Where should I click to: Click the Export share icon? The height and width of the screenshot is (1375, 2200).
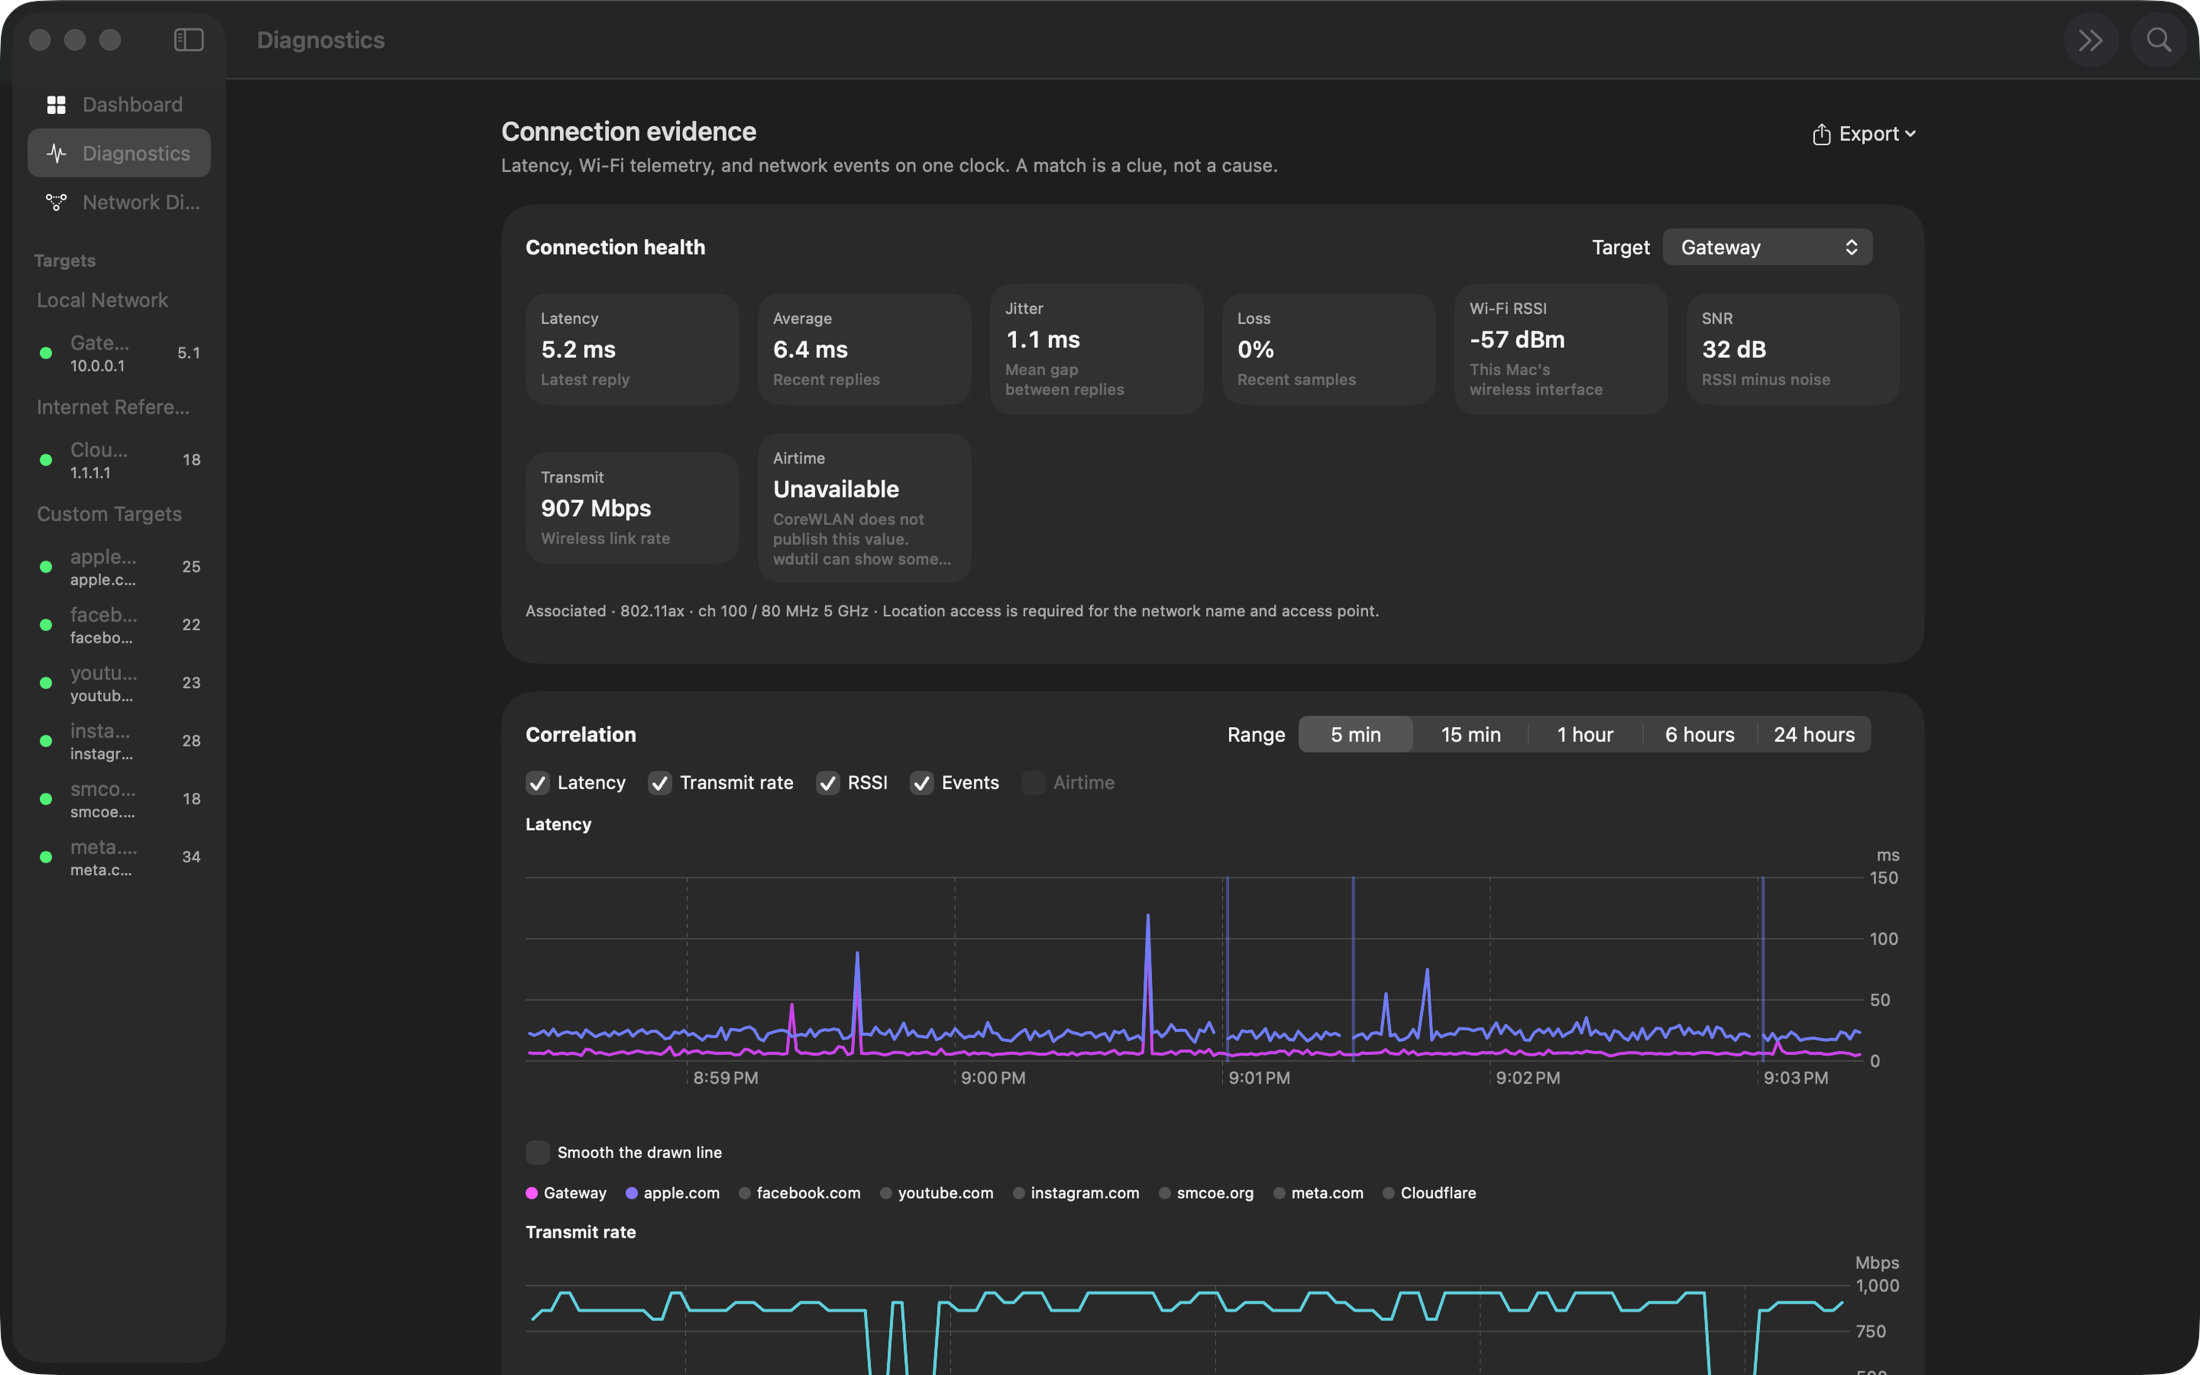point(1821,134)
